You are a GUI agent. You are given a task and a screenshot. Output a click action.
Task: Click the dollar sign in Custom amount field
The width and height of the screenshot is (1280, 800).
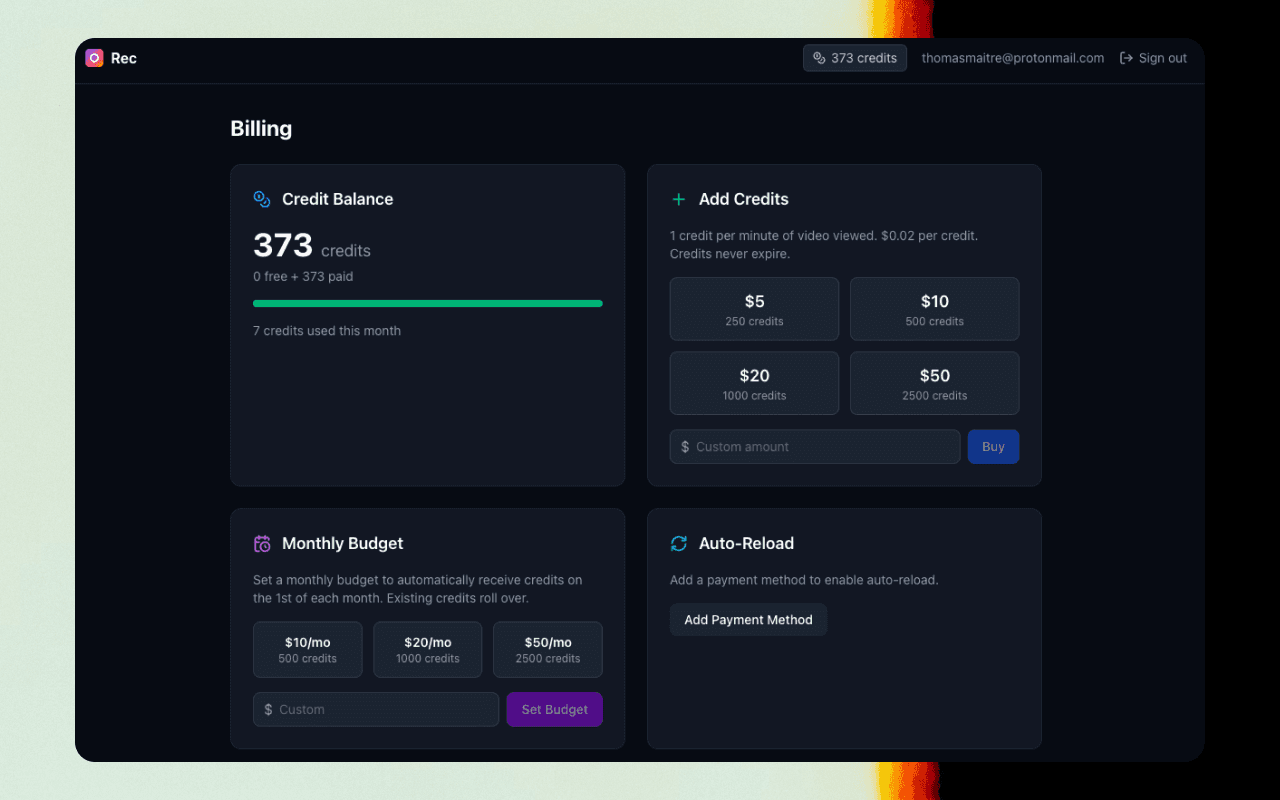coord(685,447)
